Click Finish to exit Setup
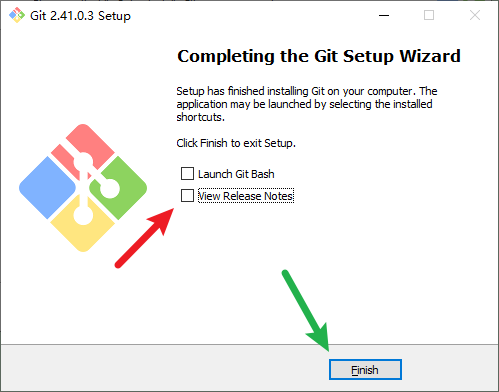499x392 pixels. pos(365,370)
